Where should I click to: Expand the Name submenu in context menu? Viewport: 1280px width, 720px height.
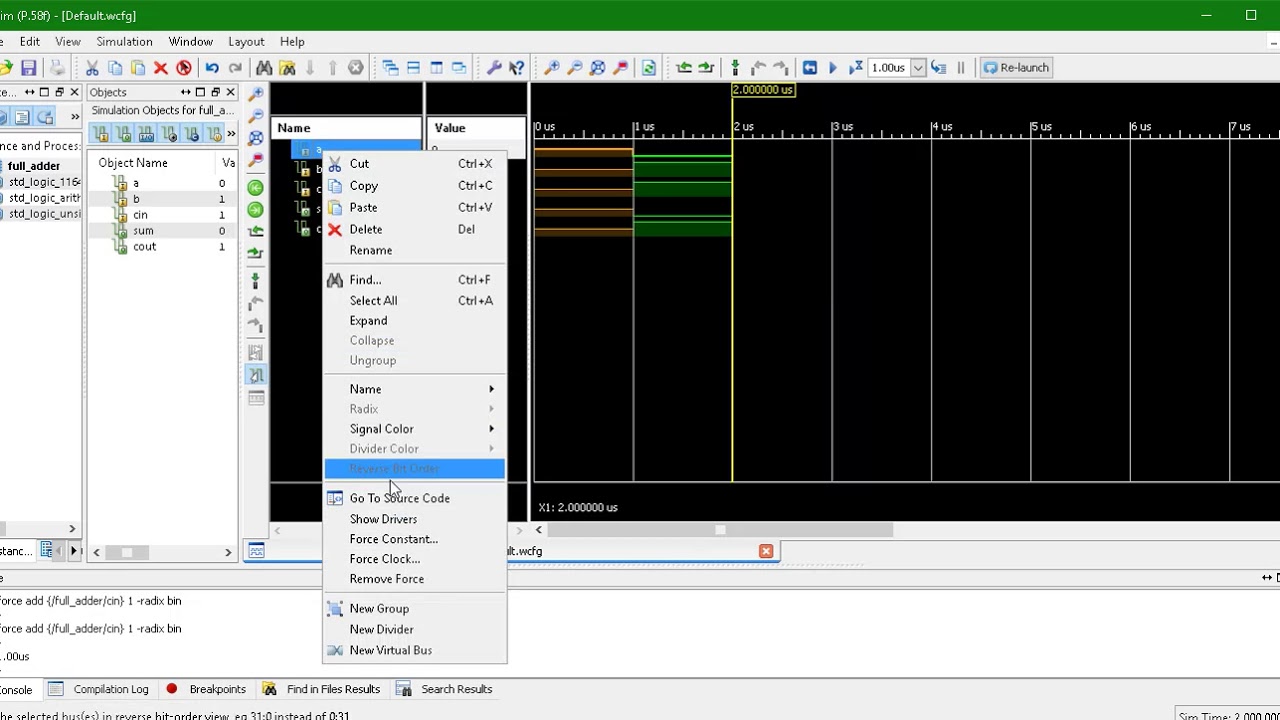click(x=415, y=389)
